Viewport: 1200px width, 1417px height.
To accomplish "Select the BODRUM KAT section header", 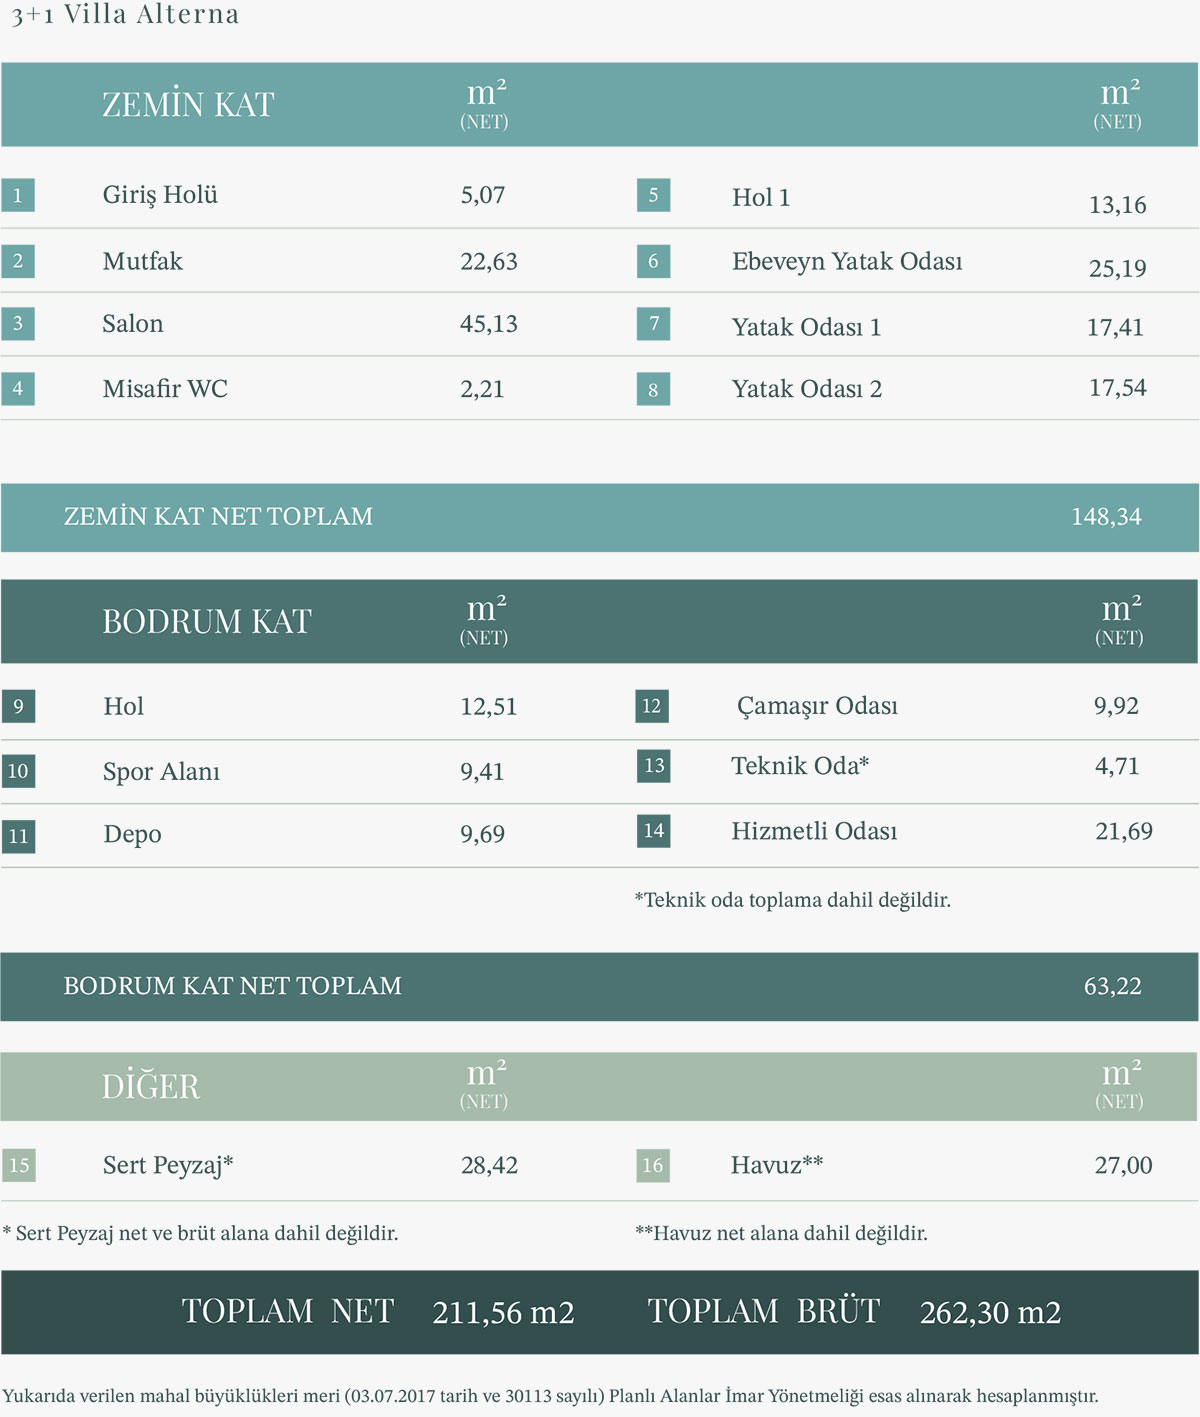I will click(x=207, y=621).
